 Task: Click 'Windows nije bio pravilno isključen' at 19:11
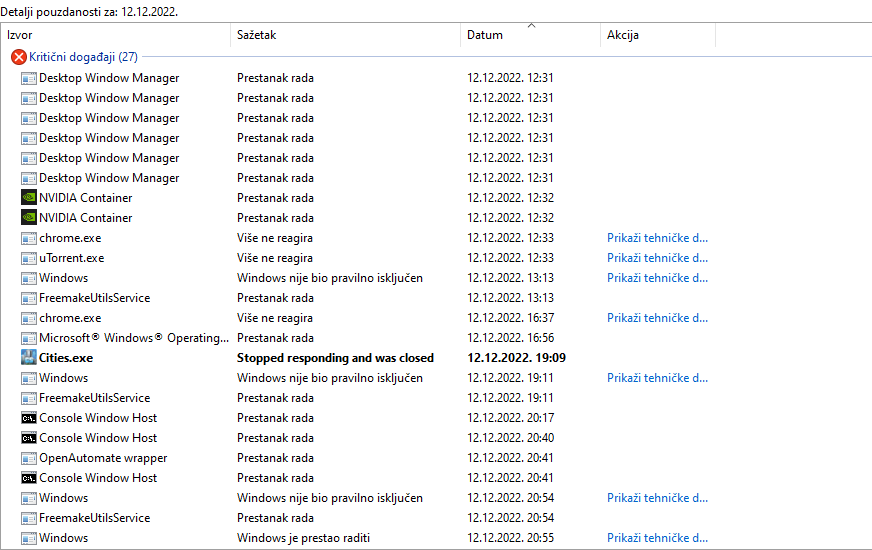point(330,378)
